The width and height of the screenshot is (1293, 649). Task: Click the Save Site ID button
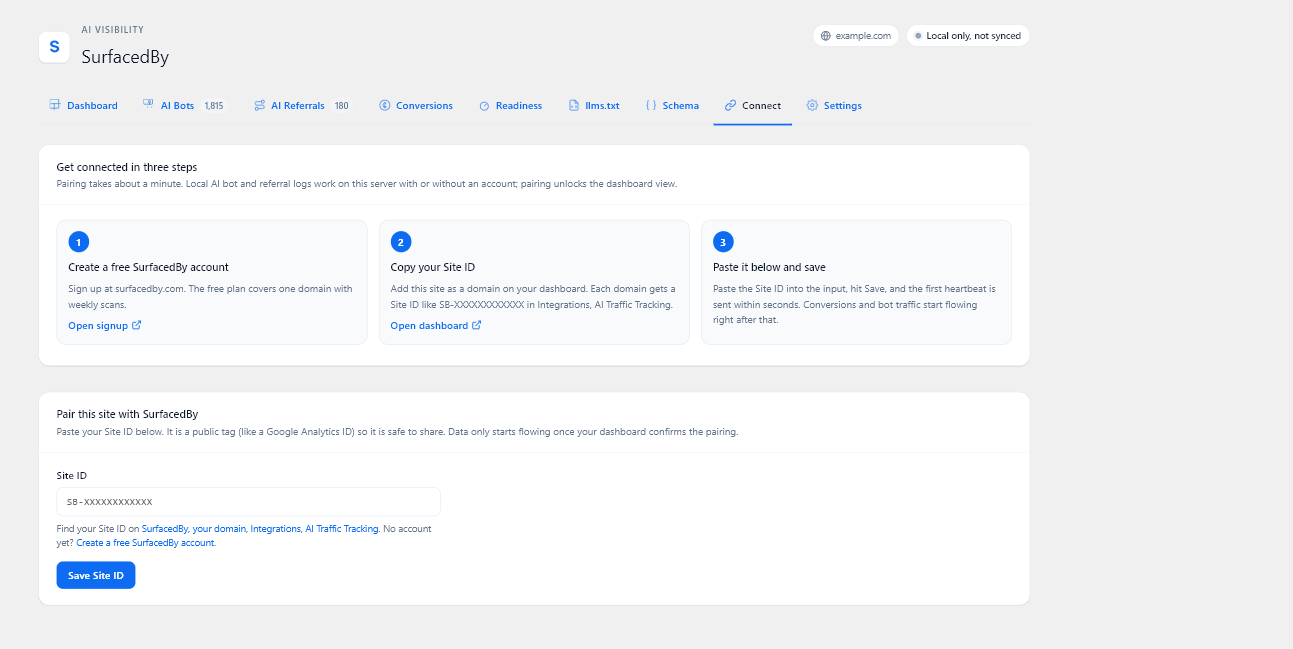(x=96, y=575)
